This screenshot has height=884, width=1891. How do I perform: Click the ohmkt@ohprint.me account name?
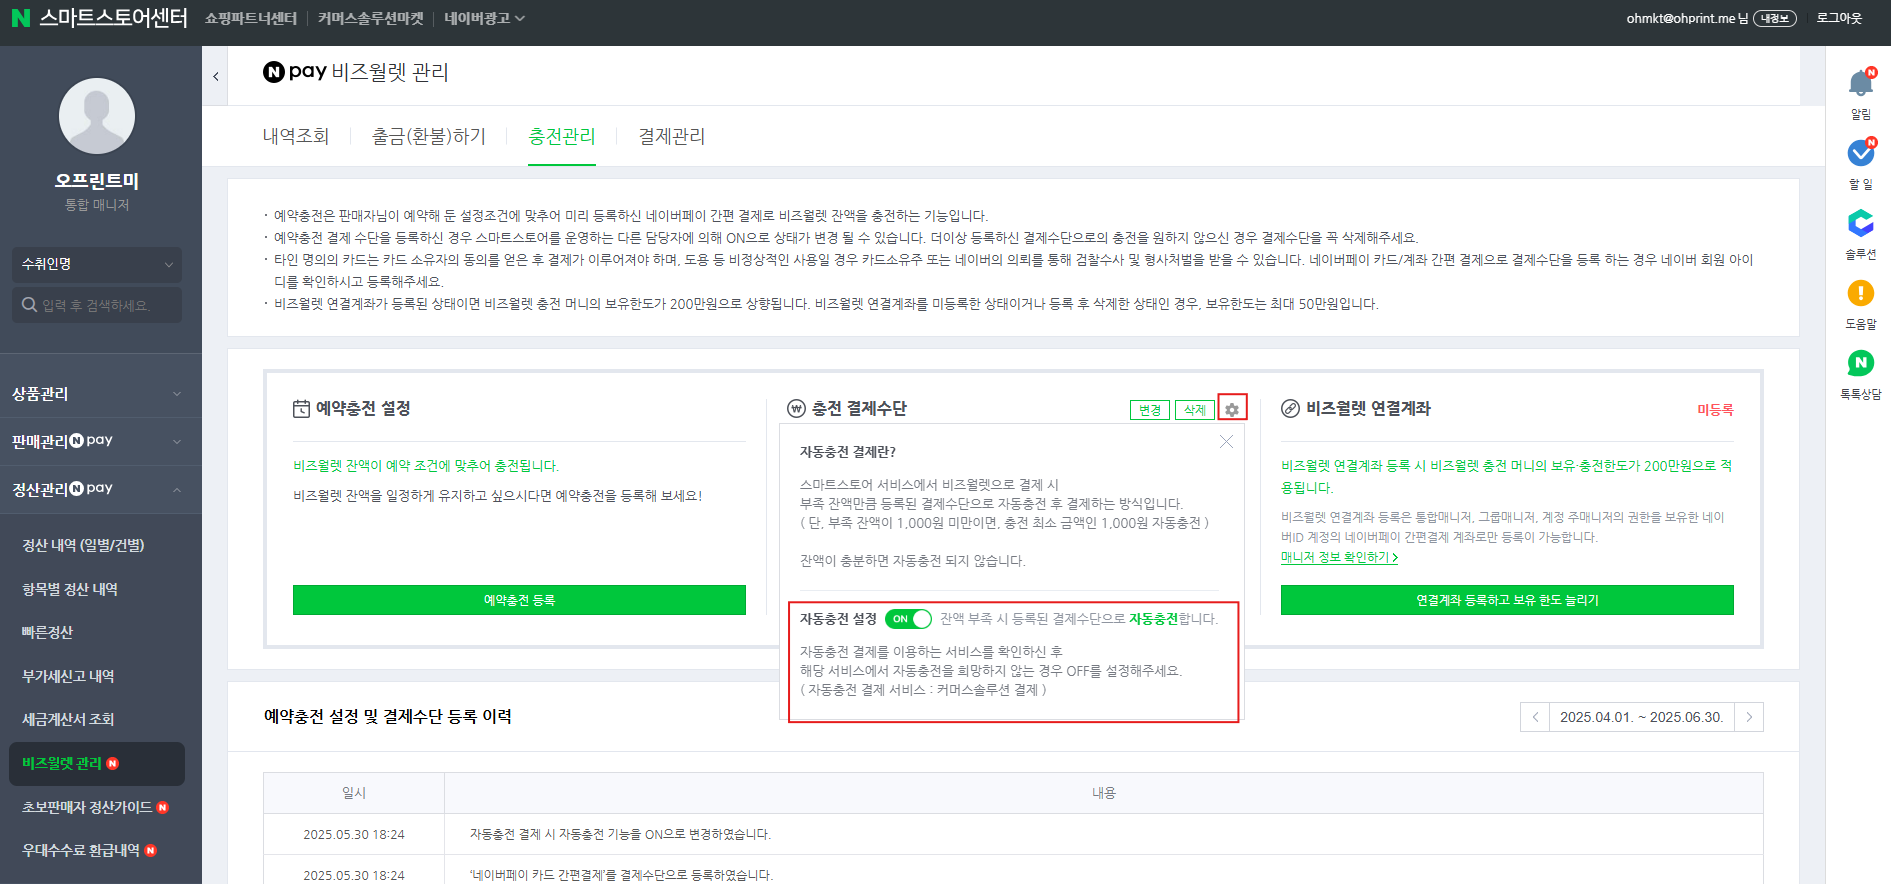pyautogui.click(x=1681, y=18)
